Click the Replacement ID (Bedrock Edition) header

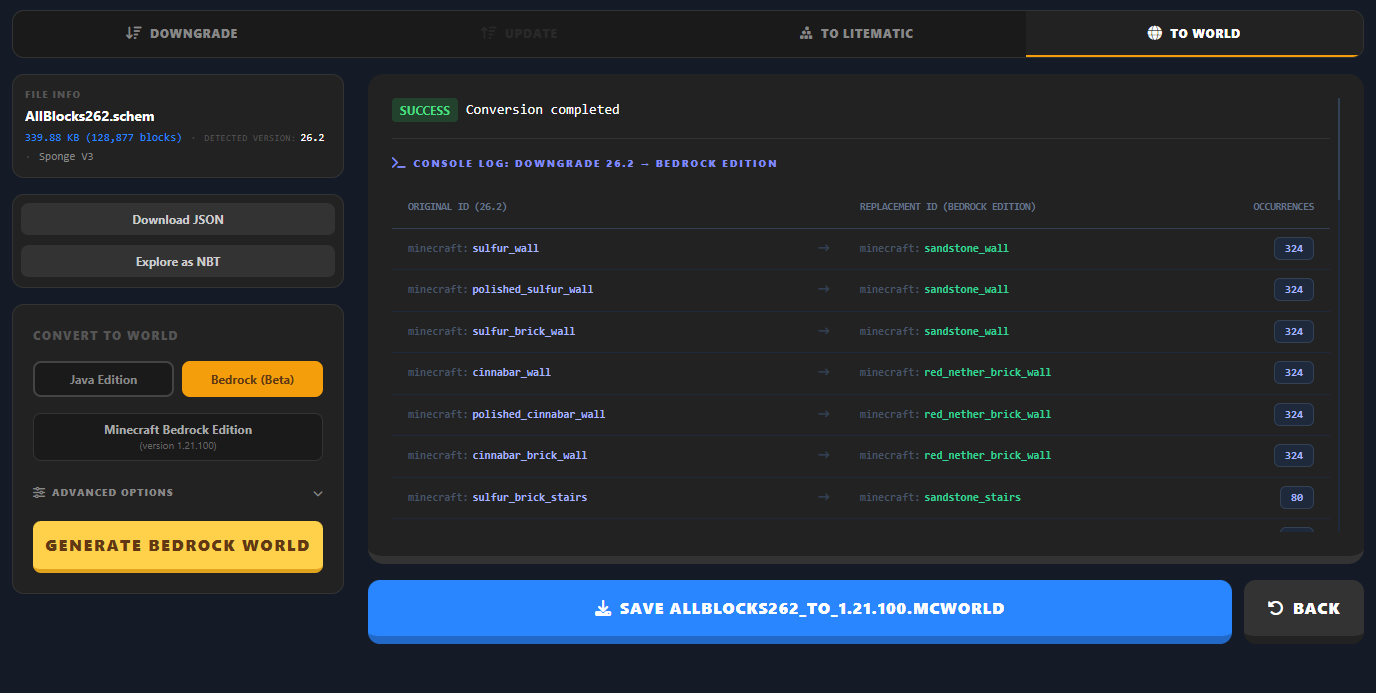pyautogui.click(x=948, y=207)
